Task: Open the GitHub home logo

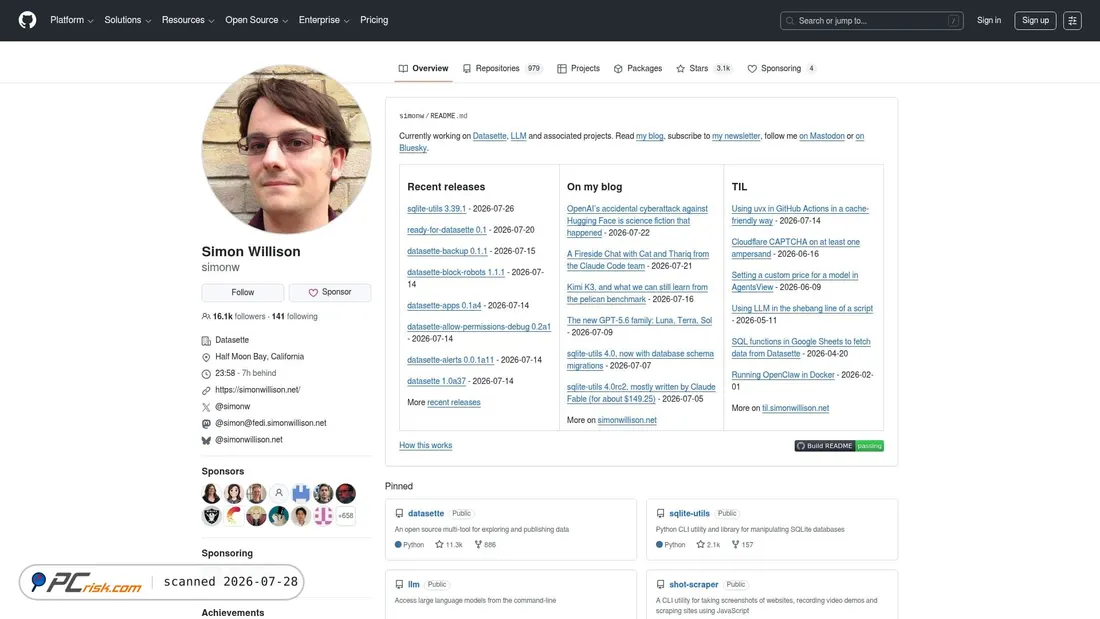Action: point(27,20)
